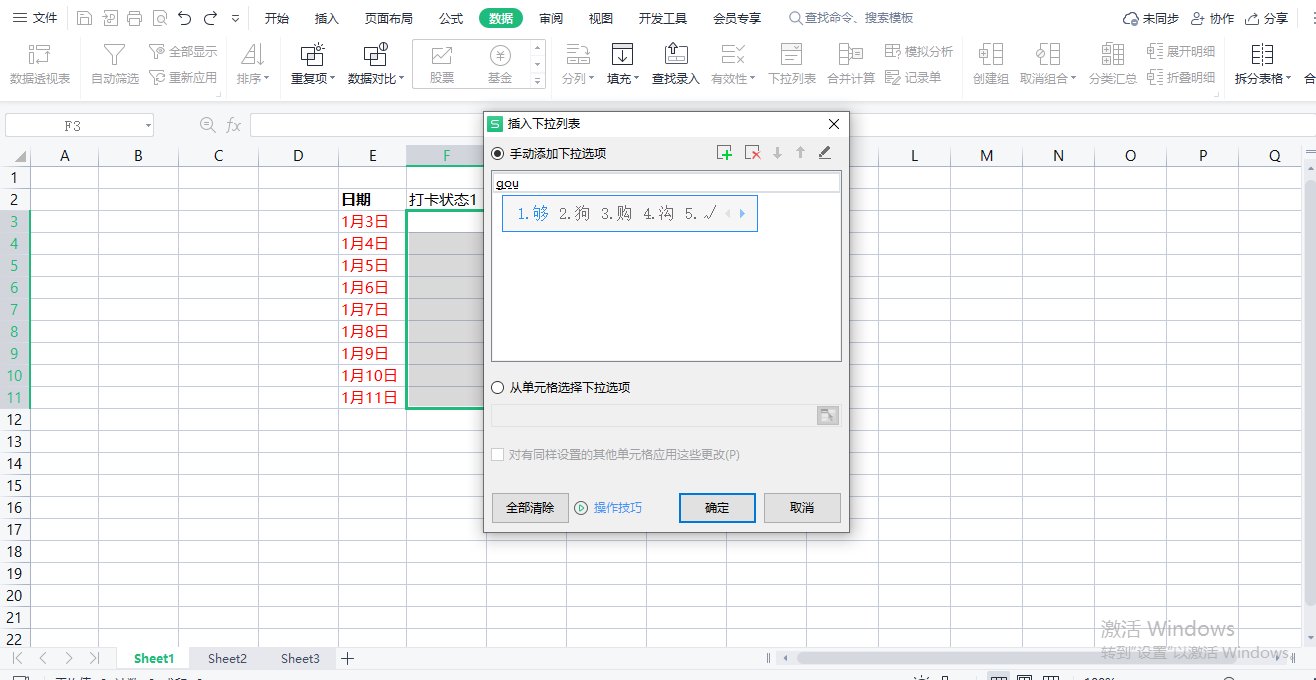Add a new dropdown option with green plus icon
The width and height of the screenshot is (1316, 680).
coord(724,152)
